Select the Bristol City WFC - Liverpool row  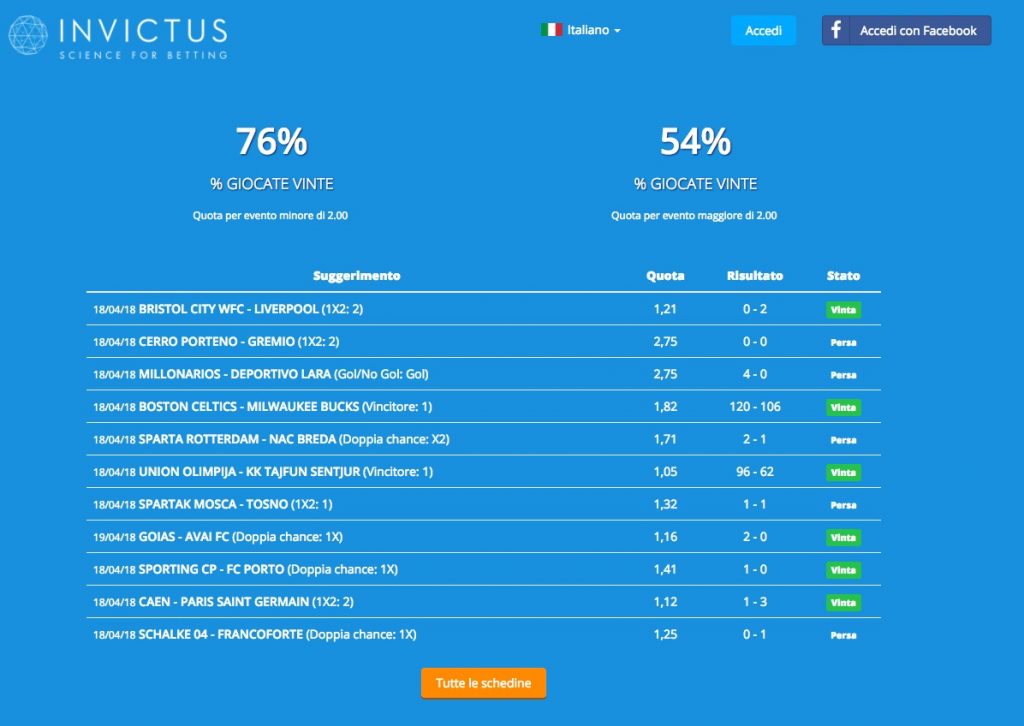pyautogui.click(x=483, y=309)
